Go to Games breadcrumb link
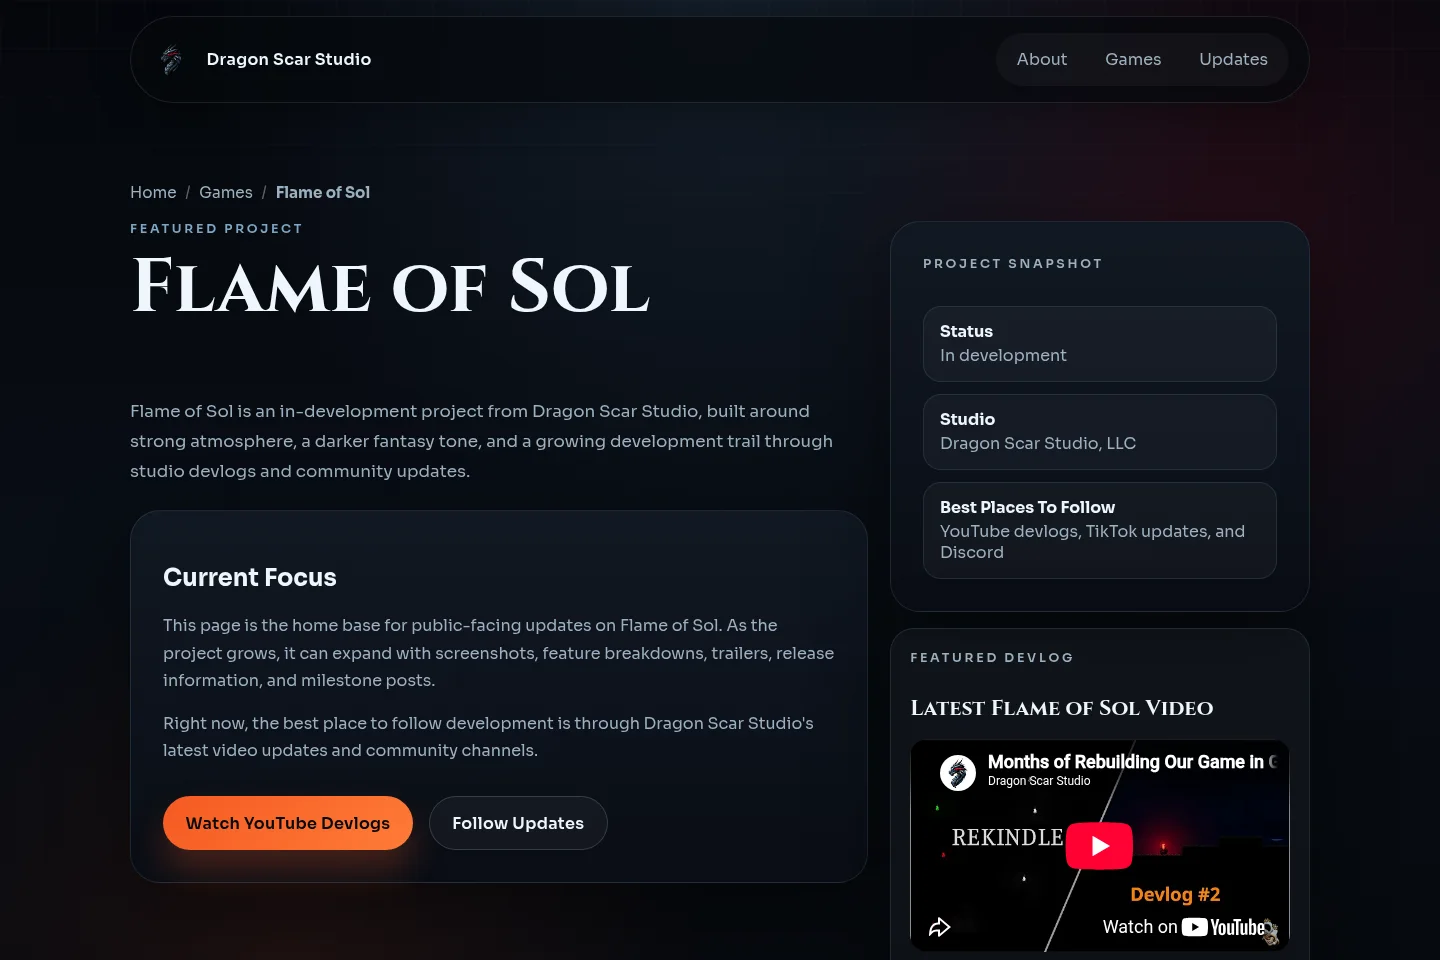This screenshot has width=1440, height=960. coord(226,192)
